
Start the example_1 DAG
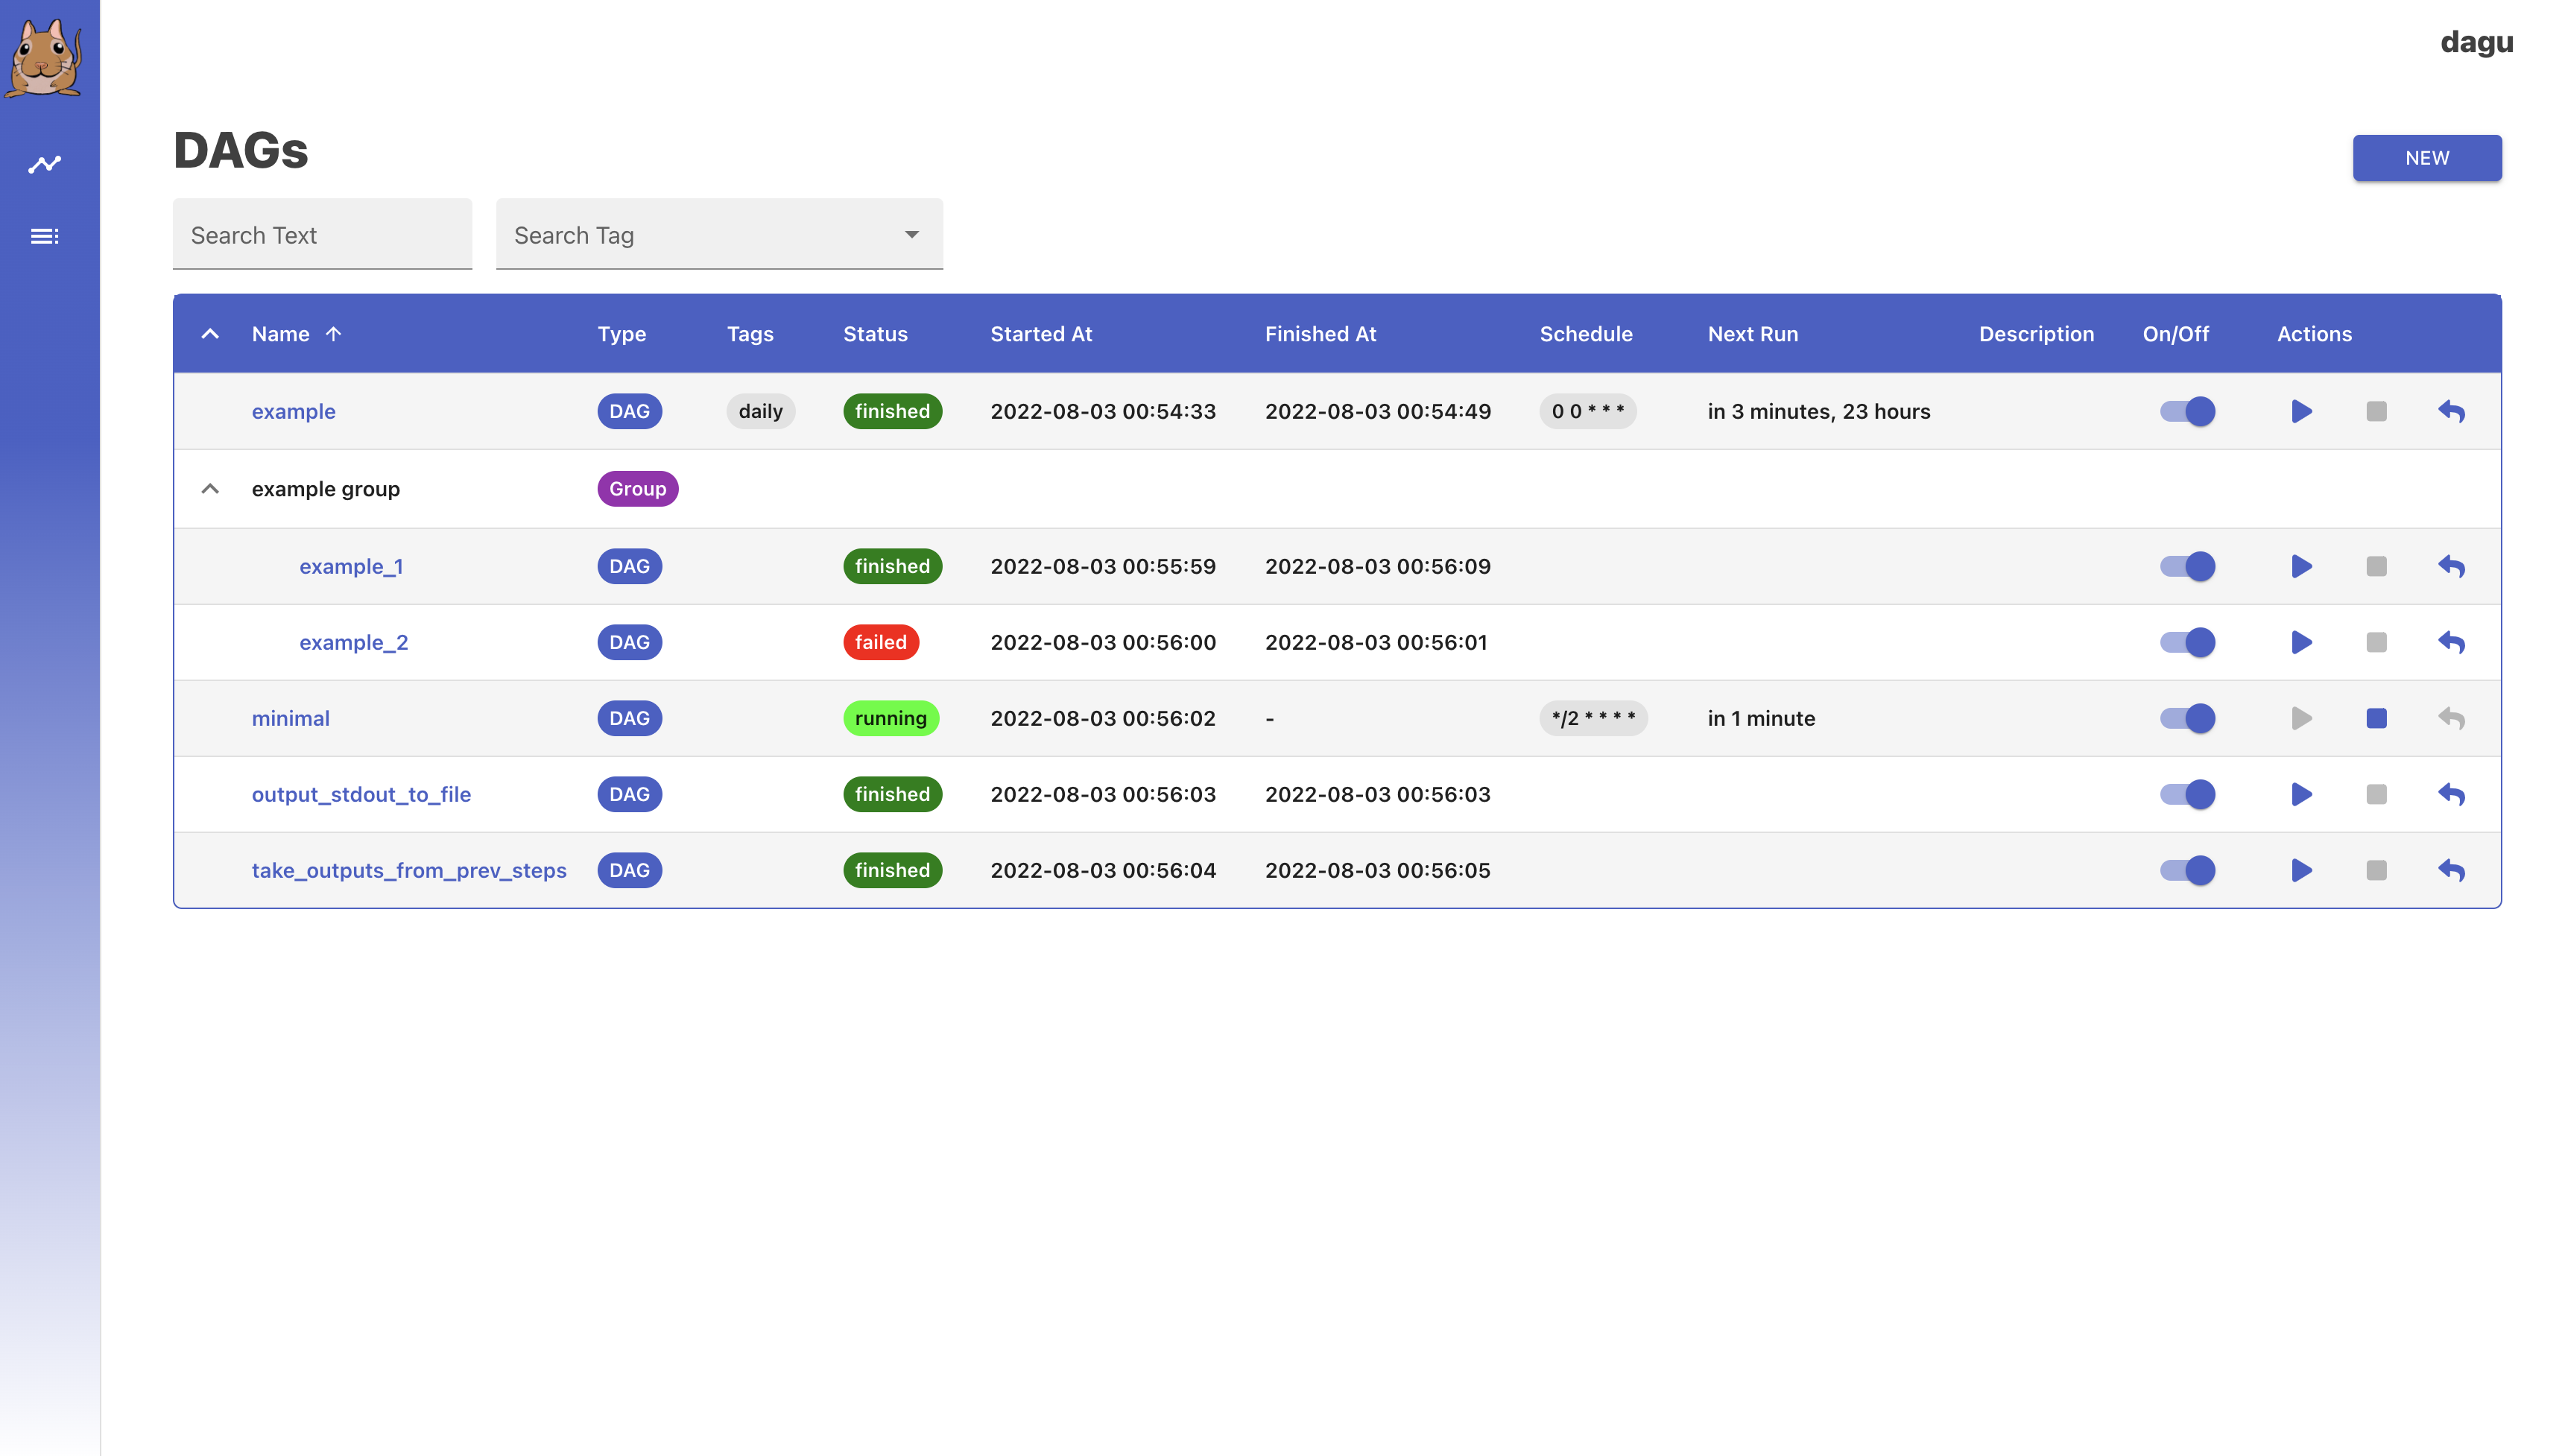(2301, 566)
